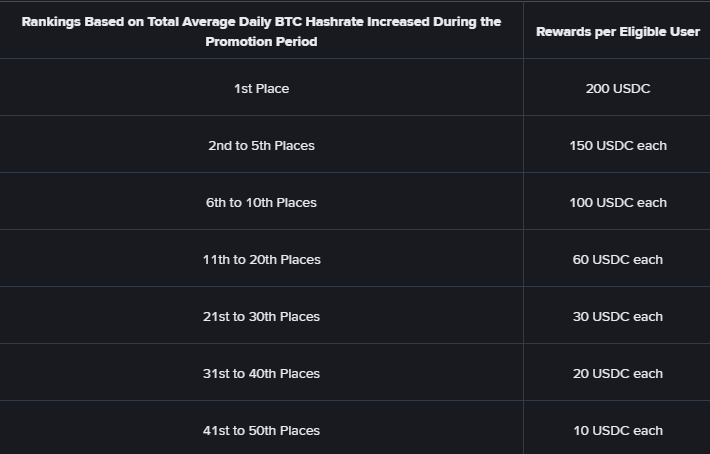Click the "31st to 40th Places" cell

click(x=261, y=374)
